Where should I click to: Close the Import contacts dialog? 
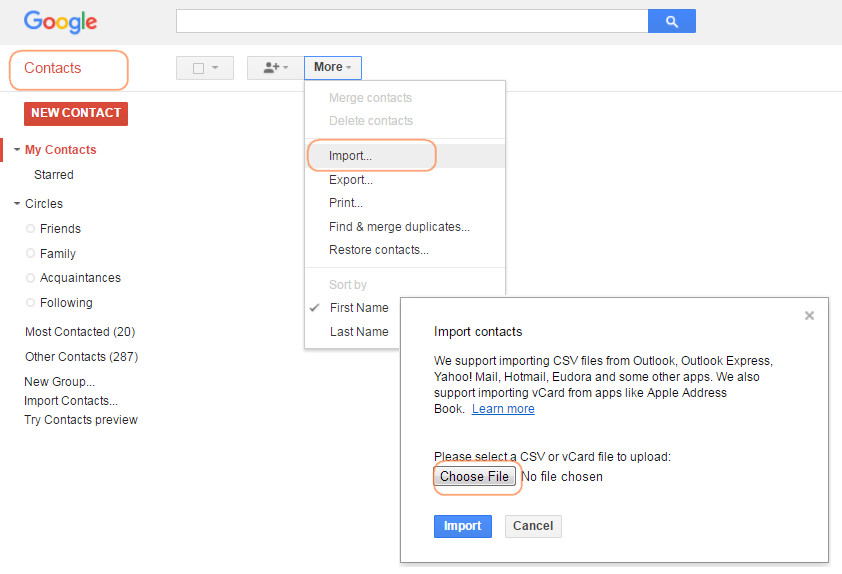[809, 316]
